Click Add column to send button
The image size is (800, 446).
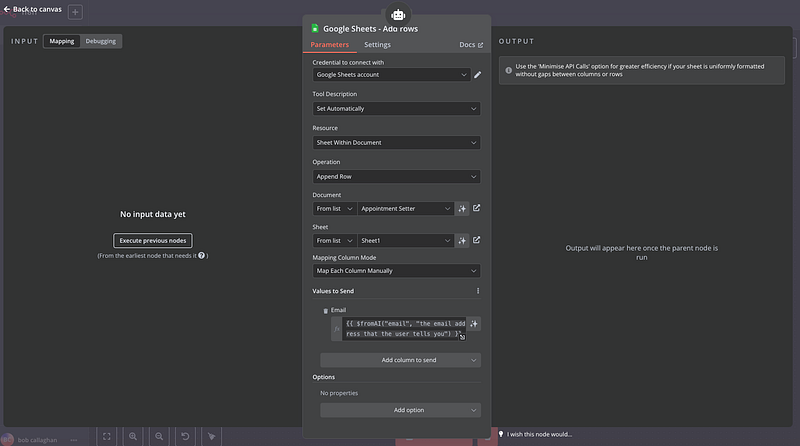pyautogui.click(x=400, y=359)
